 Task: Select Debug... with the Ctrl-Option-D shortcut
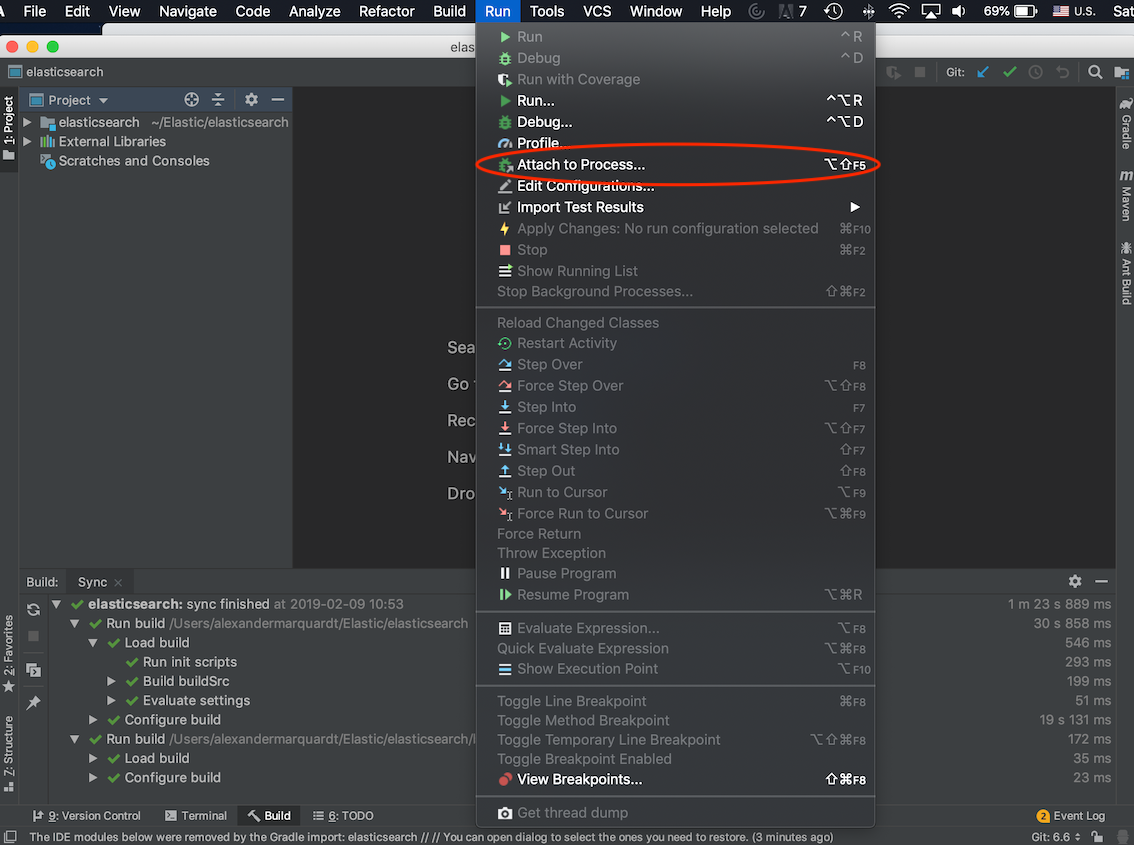click(x=675, y=122)
